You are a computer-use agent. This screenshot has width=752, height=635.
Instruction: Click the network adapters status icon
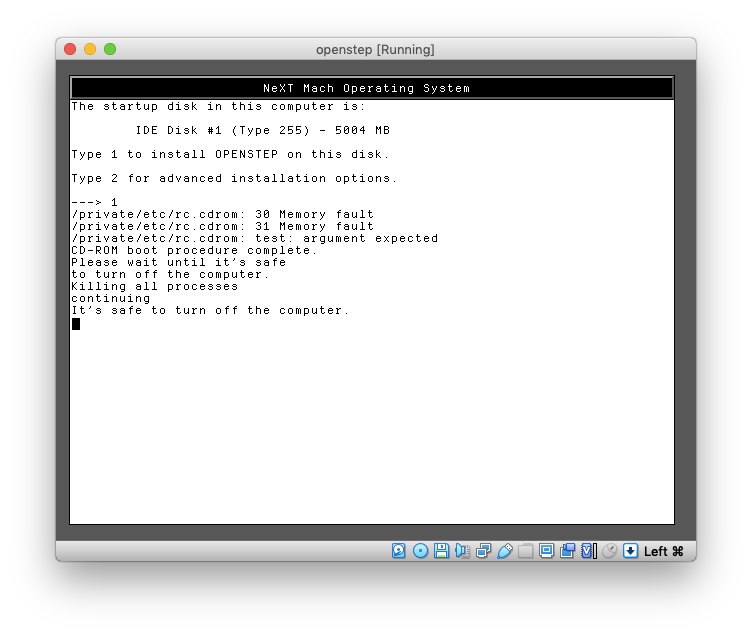coord(483,551)
